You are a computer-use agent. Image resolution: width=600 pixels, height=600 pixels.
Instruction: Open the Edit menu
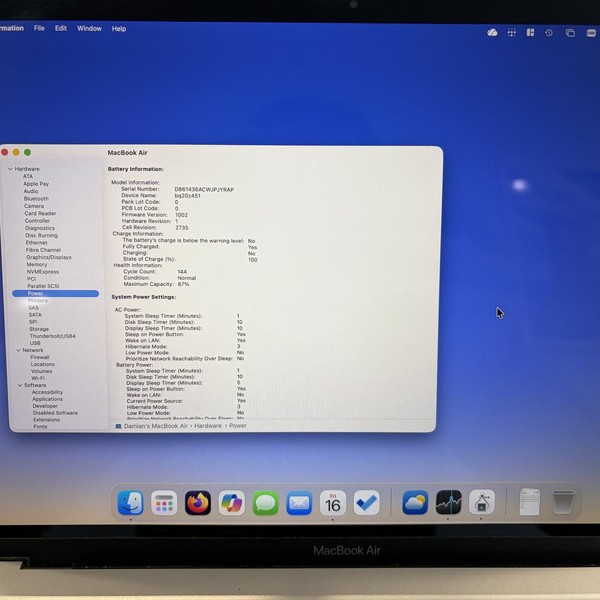(61, 28)
